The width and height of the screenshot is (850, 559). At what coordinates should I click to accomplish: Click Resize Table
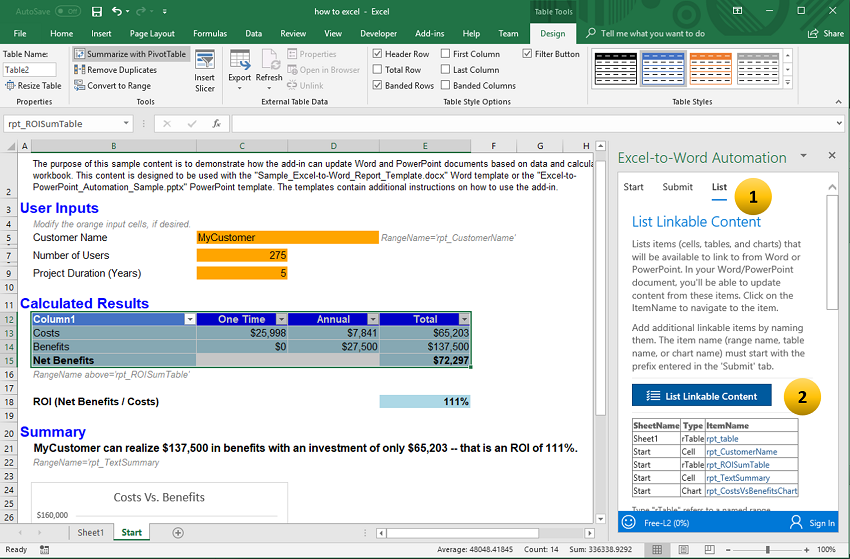(x=33, y=86)
